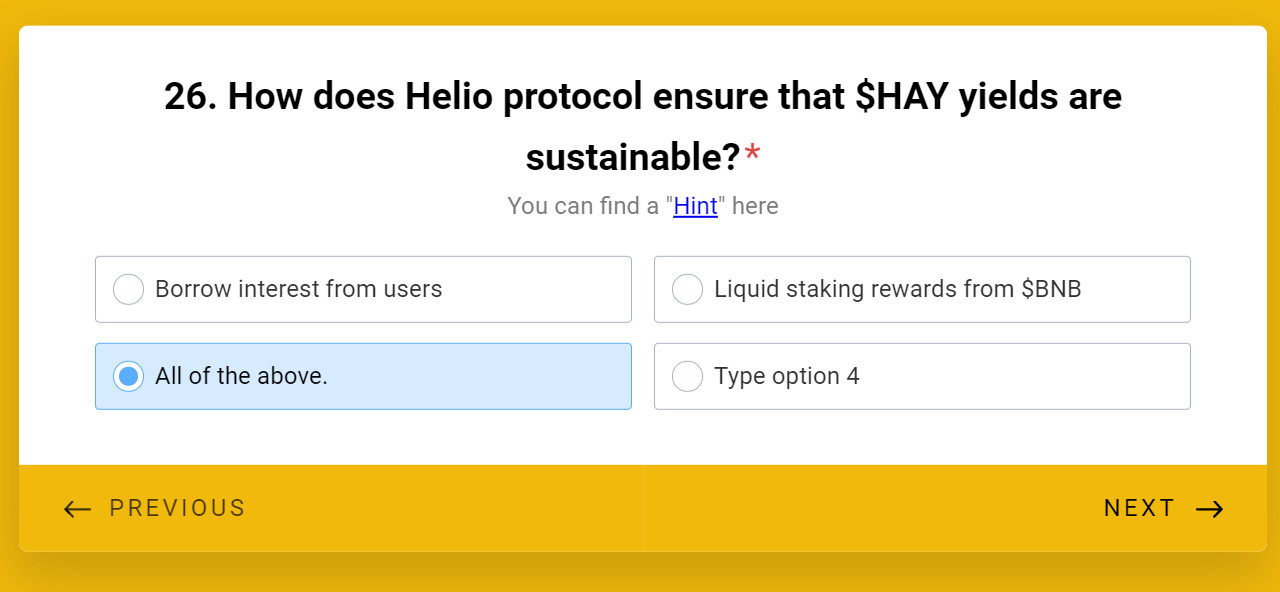Click the right arrow icon beside Next
The image size is (1280, 592).
[x=1210, y=510]
